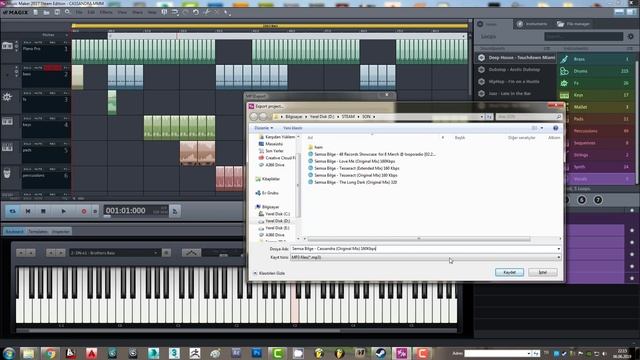Collapse folders with Klasörleri Gizle
This screenshot has height=360, width=640.
pyautogui.click(x=269, y=273)
